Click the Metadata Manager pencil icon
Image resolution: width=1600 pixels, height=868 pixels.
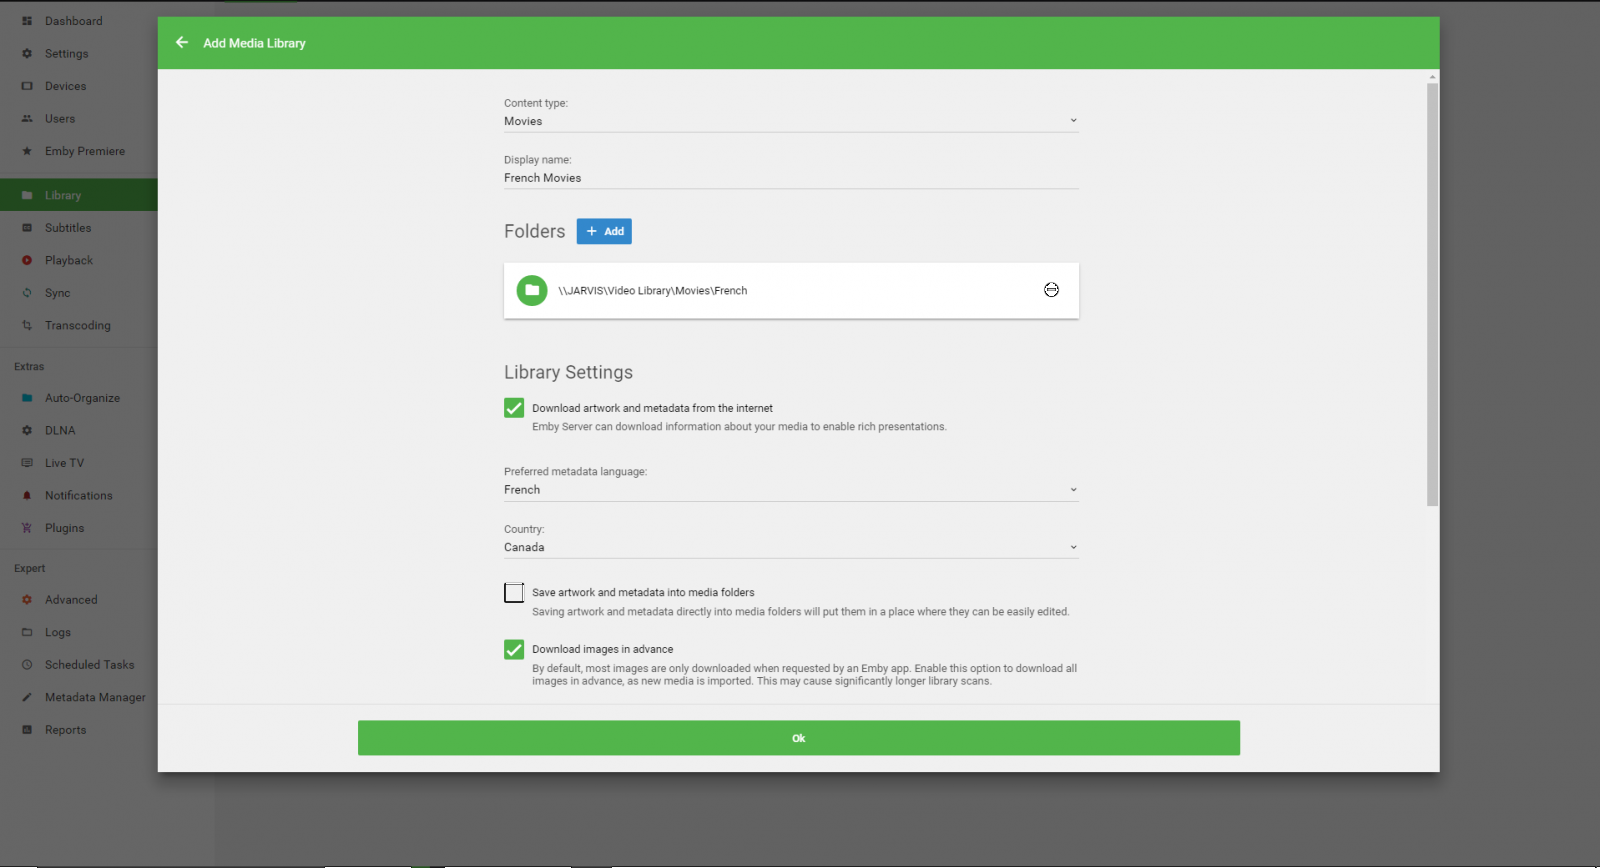click(x=27, y=698)
